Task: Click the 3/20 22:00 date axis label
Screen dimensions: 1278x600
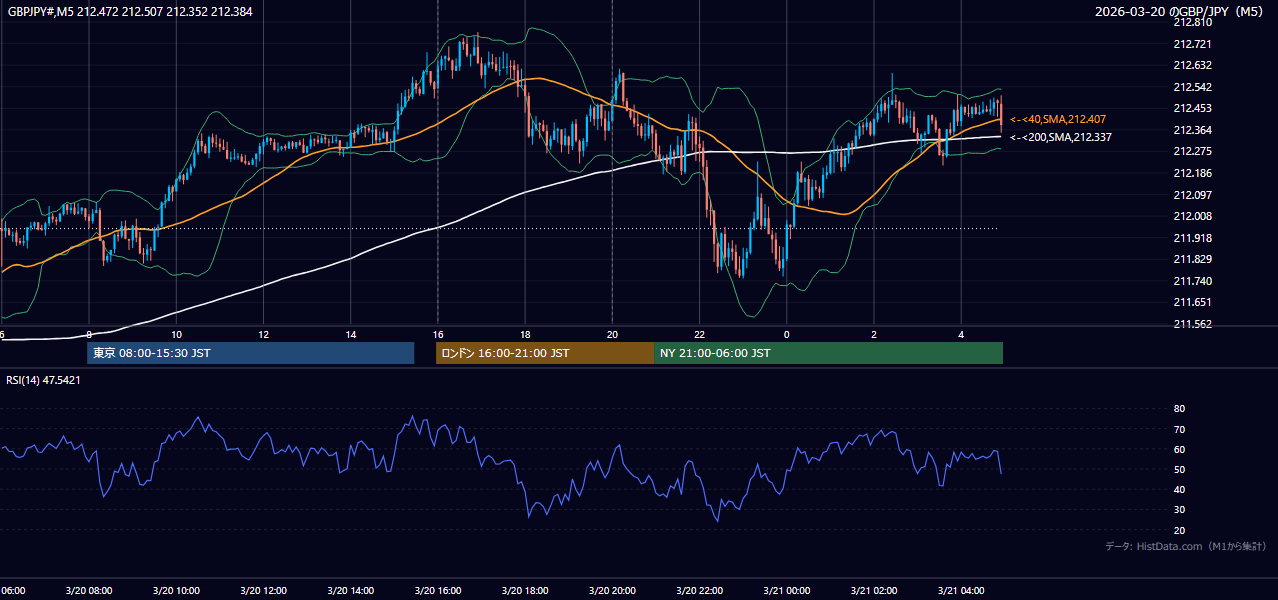Action: tap(699, 590)
